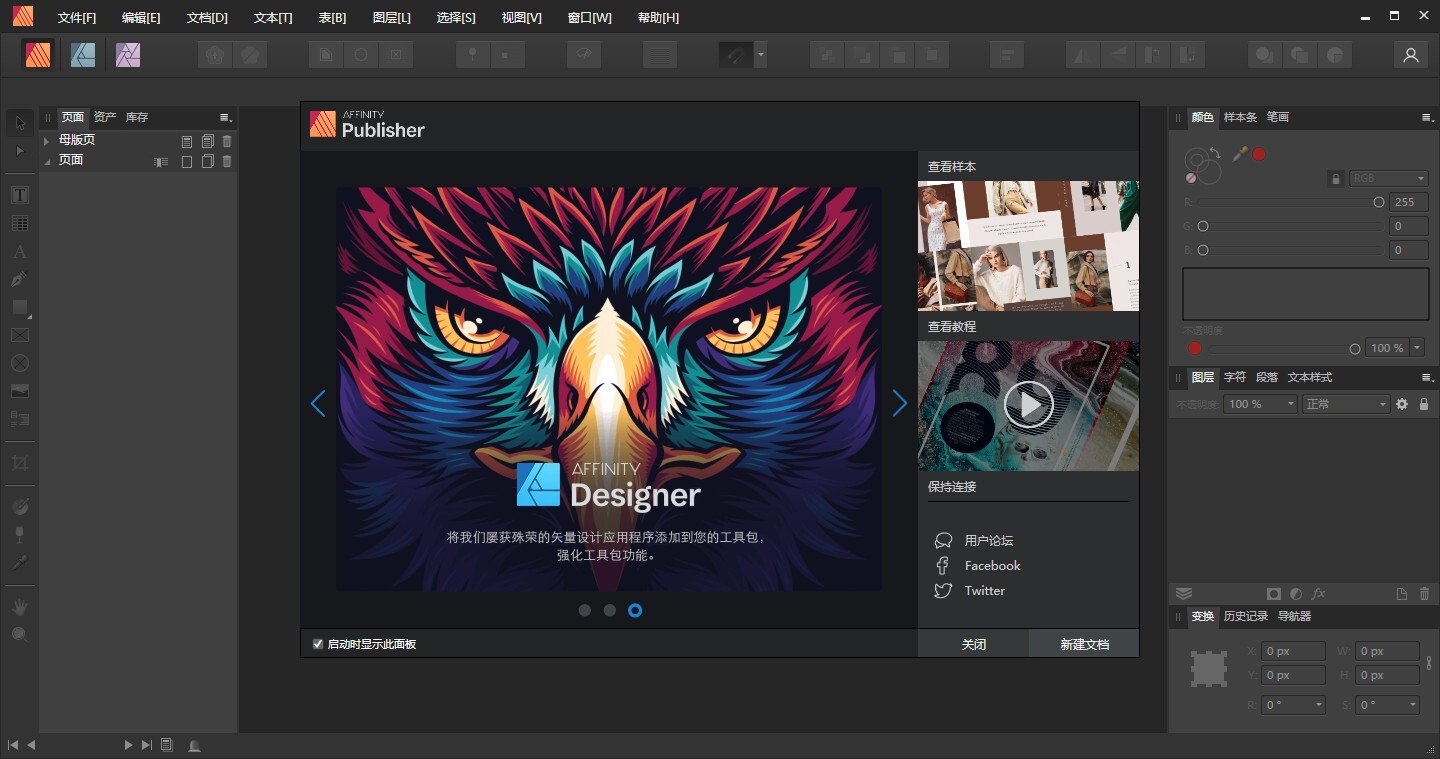Select the first carousel page dot
This screenshot has height=759, width=1440.
tap(585, 610)
